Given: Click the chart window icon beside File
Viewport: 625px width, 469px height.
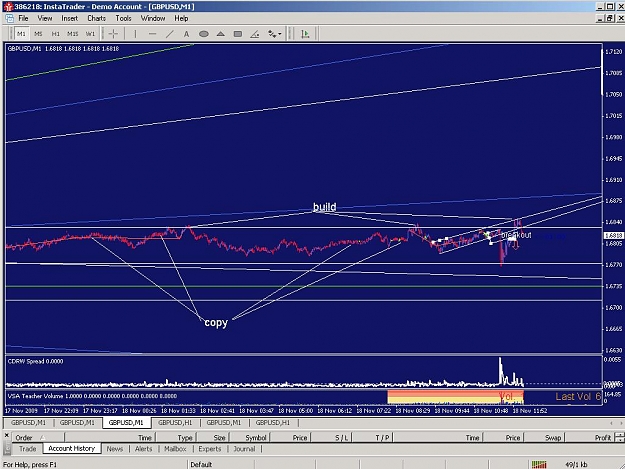Looking at the screenshot, I should (x=10, y=18).
